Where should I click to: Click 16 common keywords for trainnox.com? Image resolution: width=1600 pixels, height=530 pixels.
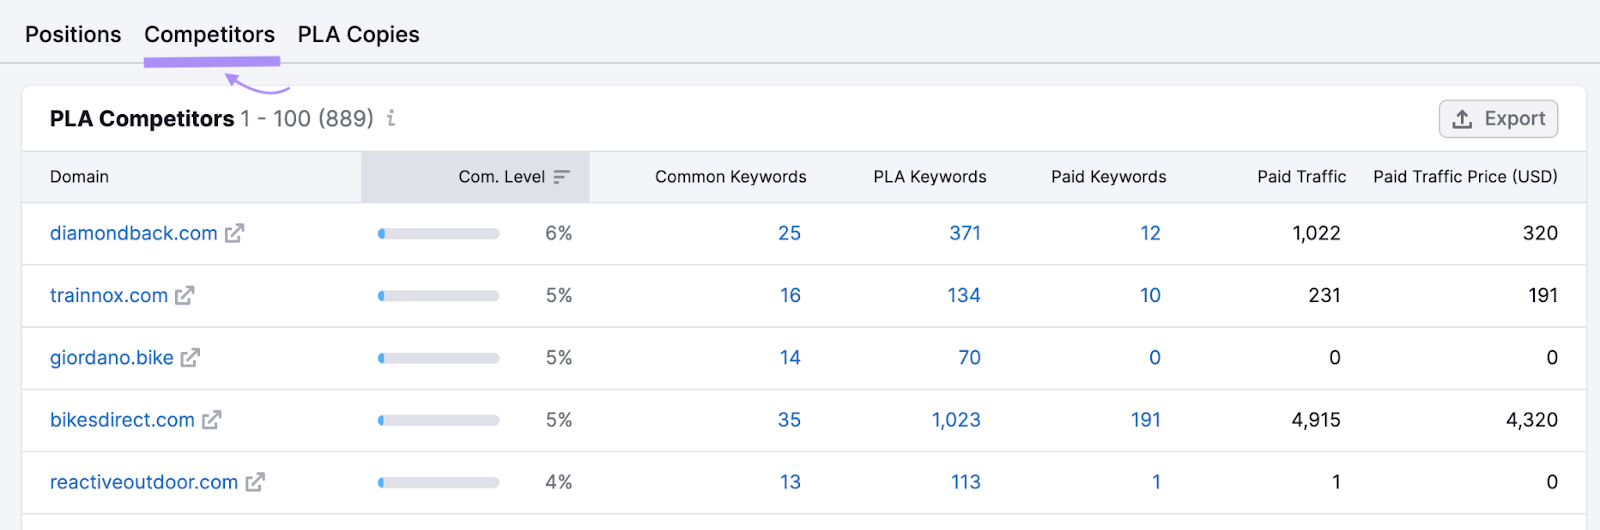pos(790,295)
